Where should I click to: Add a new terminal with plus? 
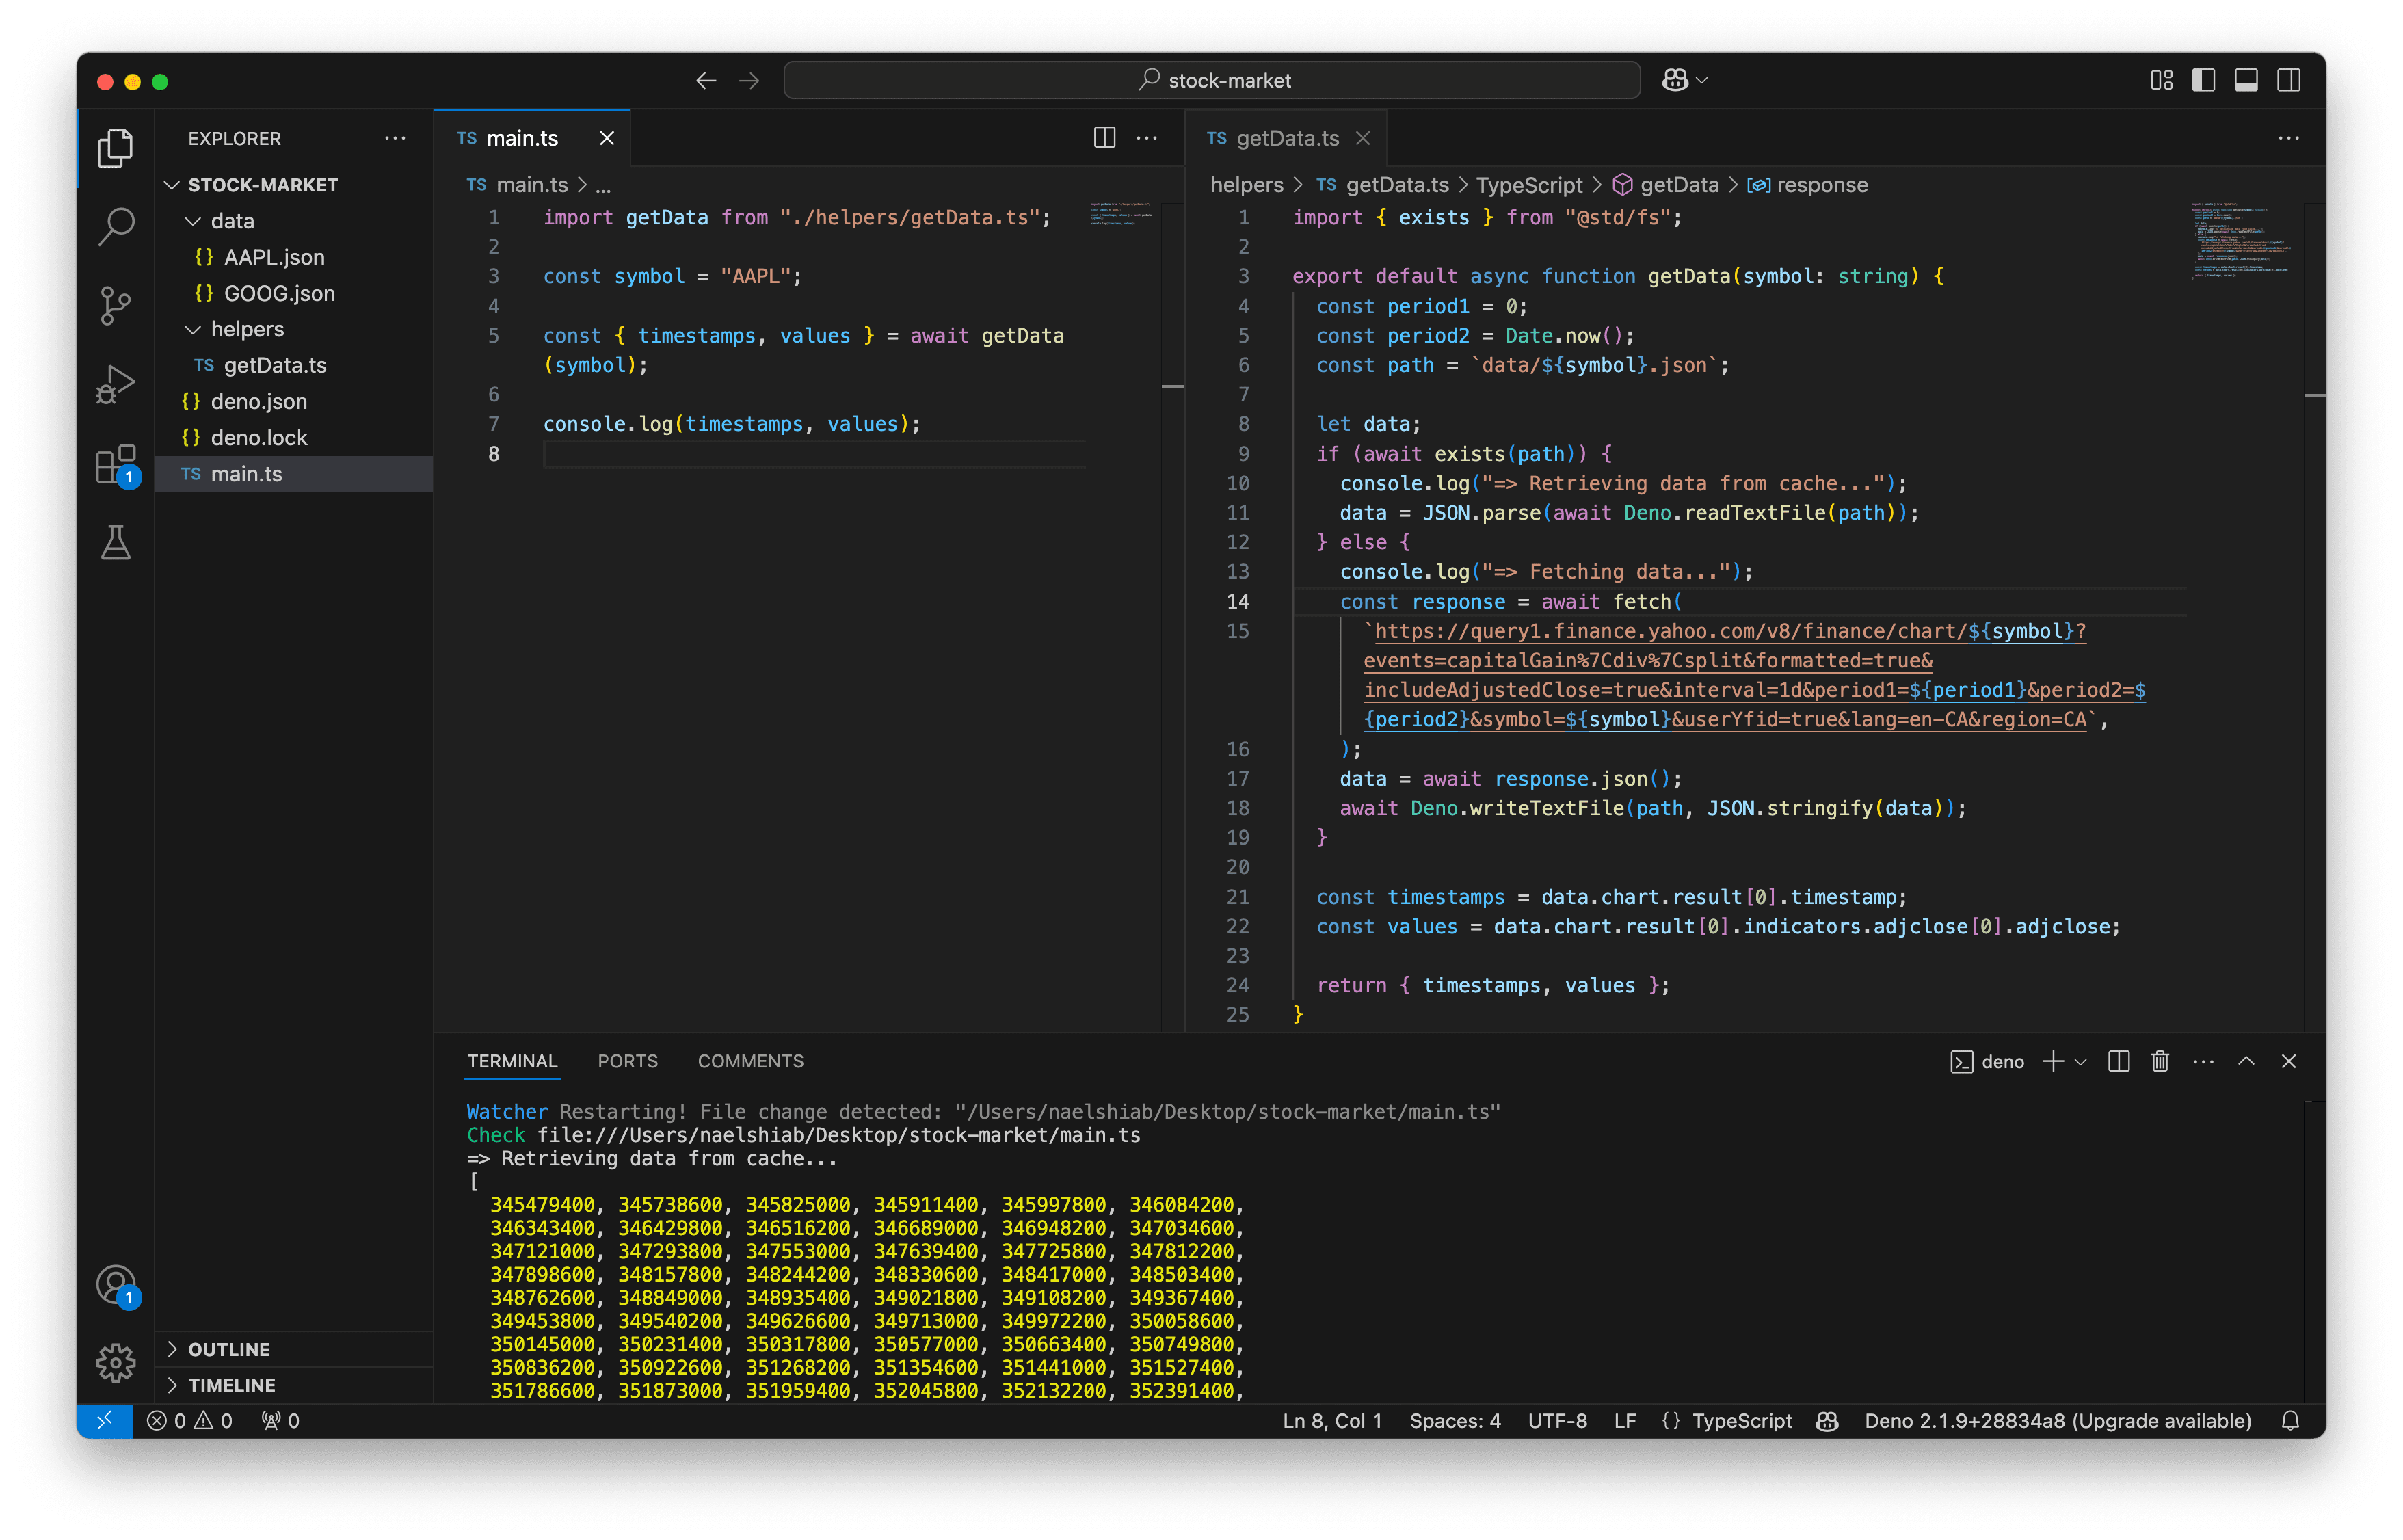click(2053, 1061)
